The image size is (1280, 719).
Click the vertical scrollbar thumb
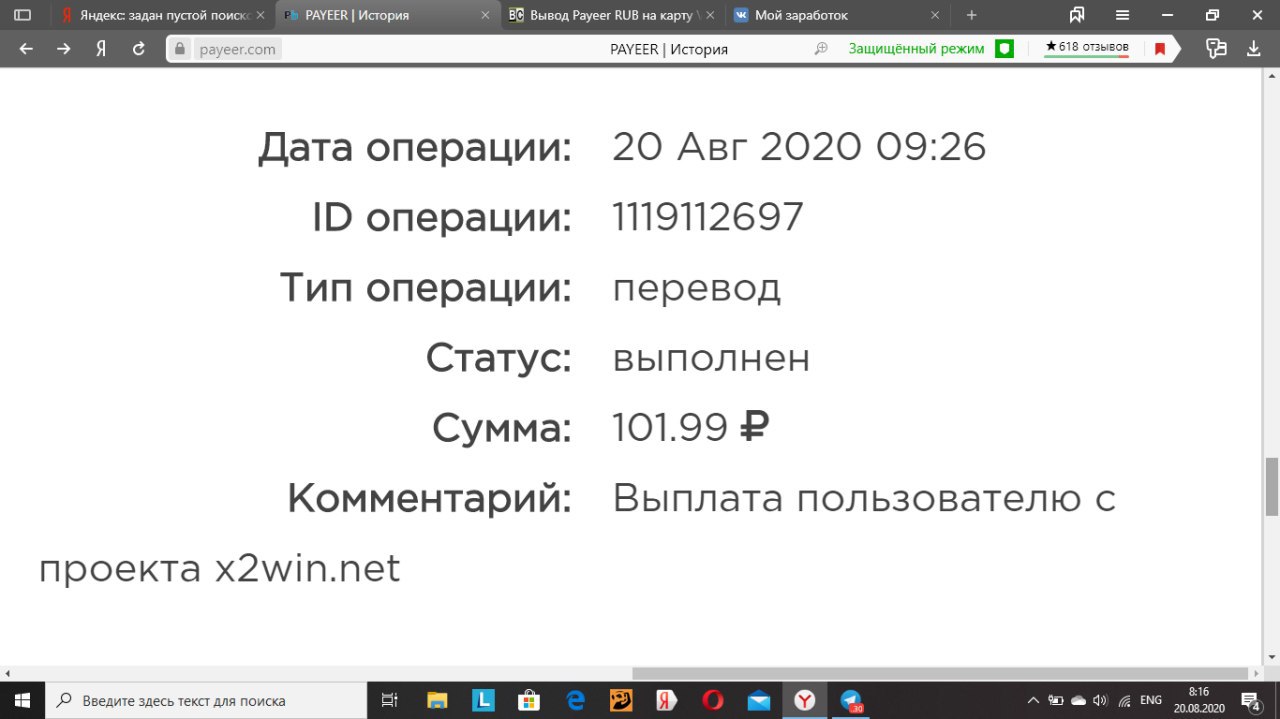[x=1271, y=486]
